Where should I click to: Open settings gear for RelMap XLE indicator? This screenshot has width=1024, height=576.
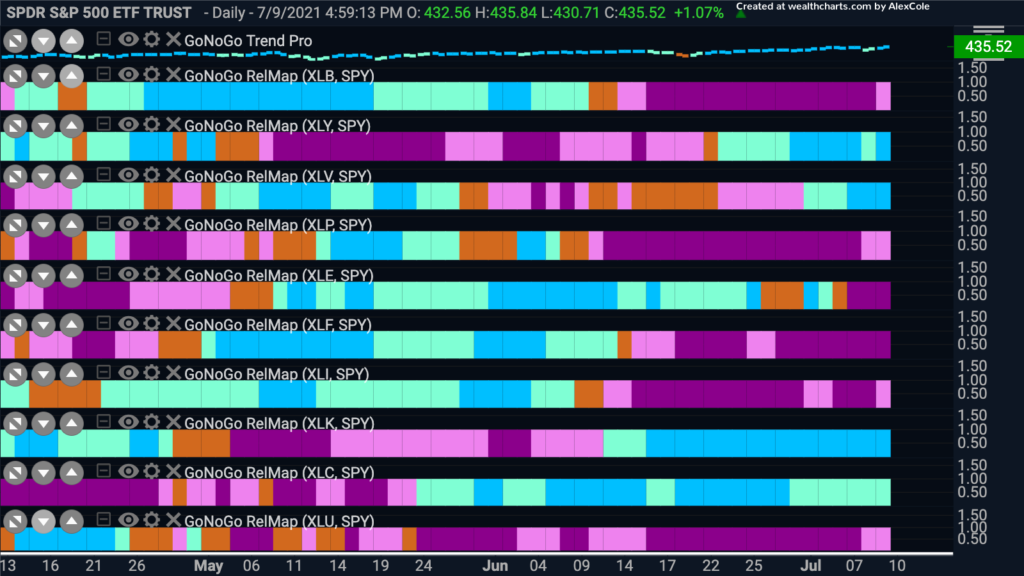(x=151, y=274)
